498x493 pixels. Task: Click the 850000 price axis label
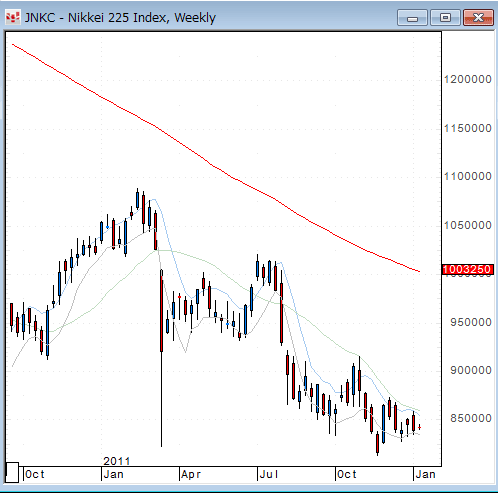pyautogui.click(x=471, y=418)
